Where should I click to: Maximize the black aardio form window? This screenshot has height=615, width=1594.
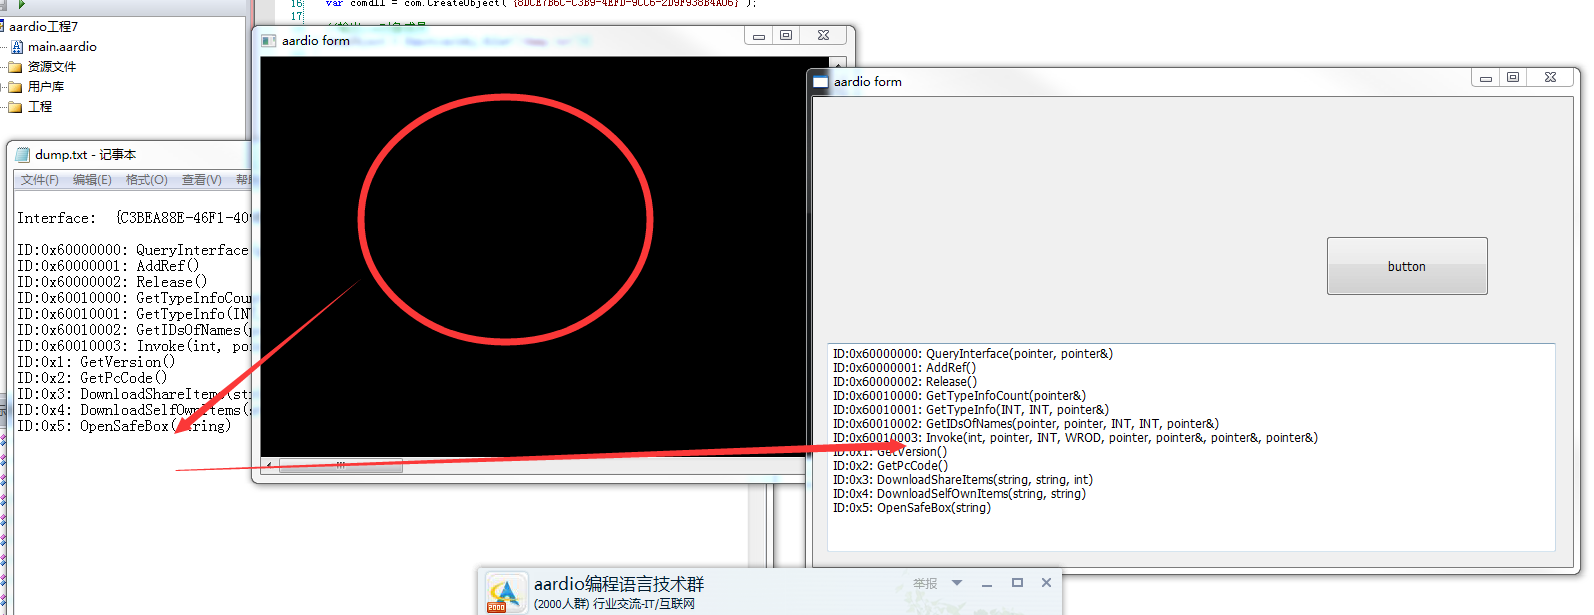pyautogui.click(x=786, y=36)
